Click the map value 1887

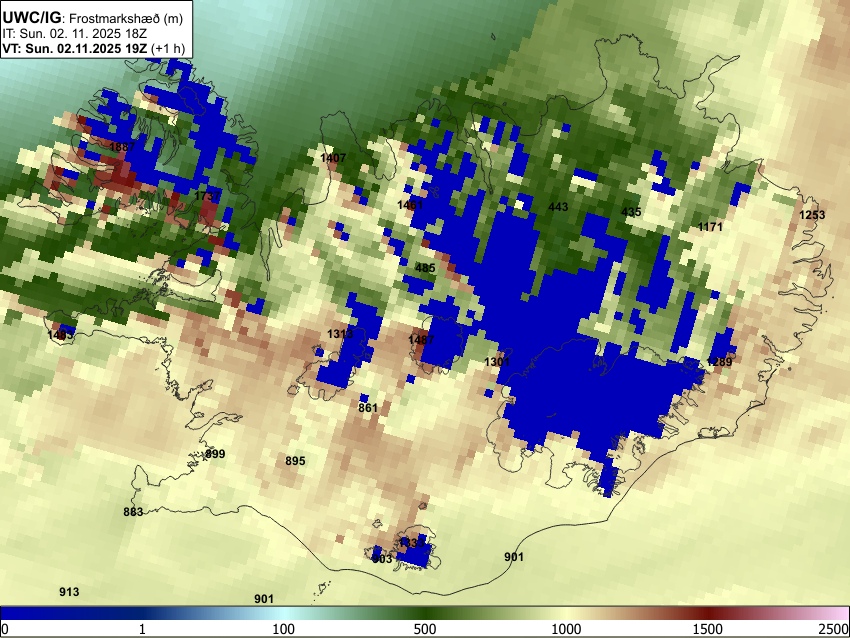(x=122, y=147)
